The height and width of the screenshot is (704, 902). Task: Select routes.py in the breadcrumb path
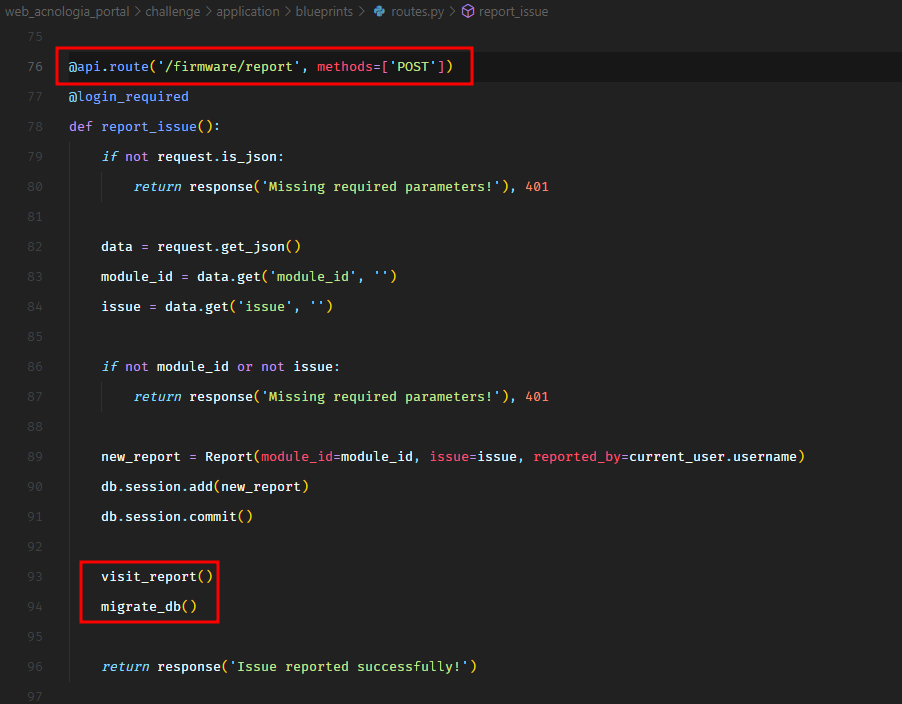click(x=416, y=12)
